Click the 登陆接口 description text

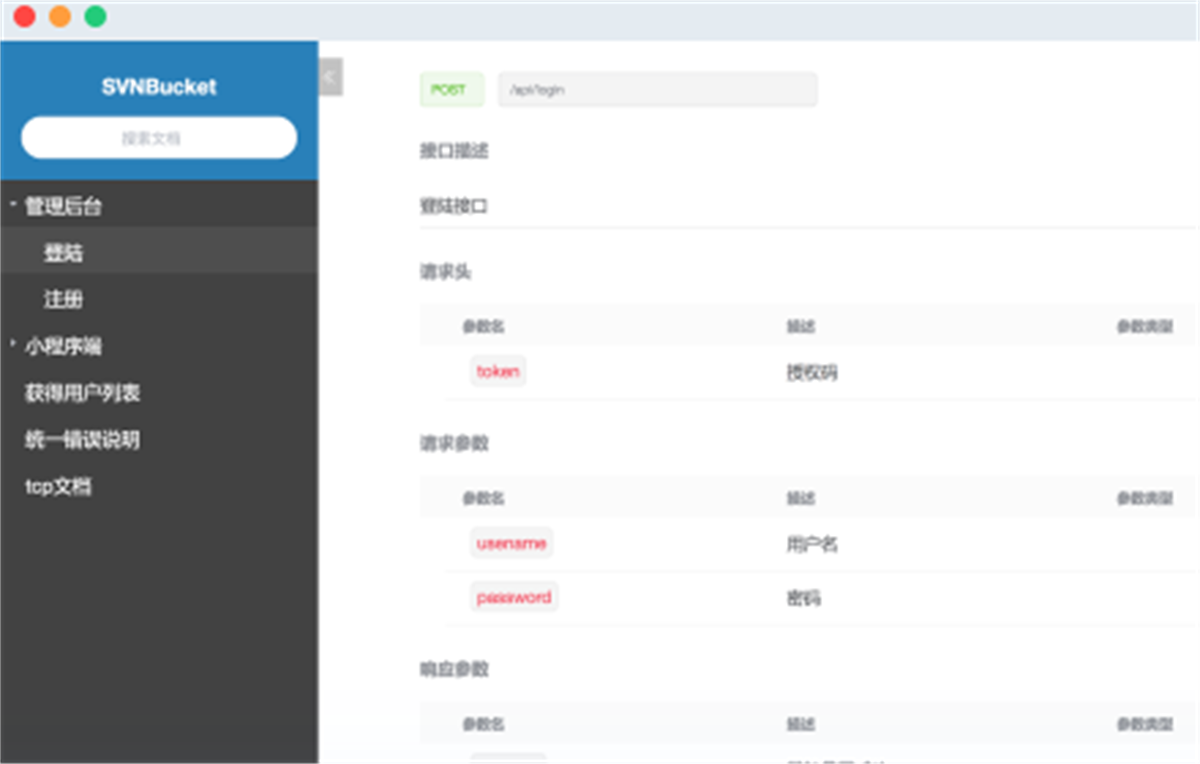454,207
